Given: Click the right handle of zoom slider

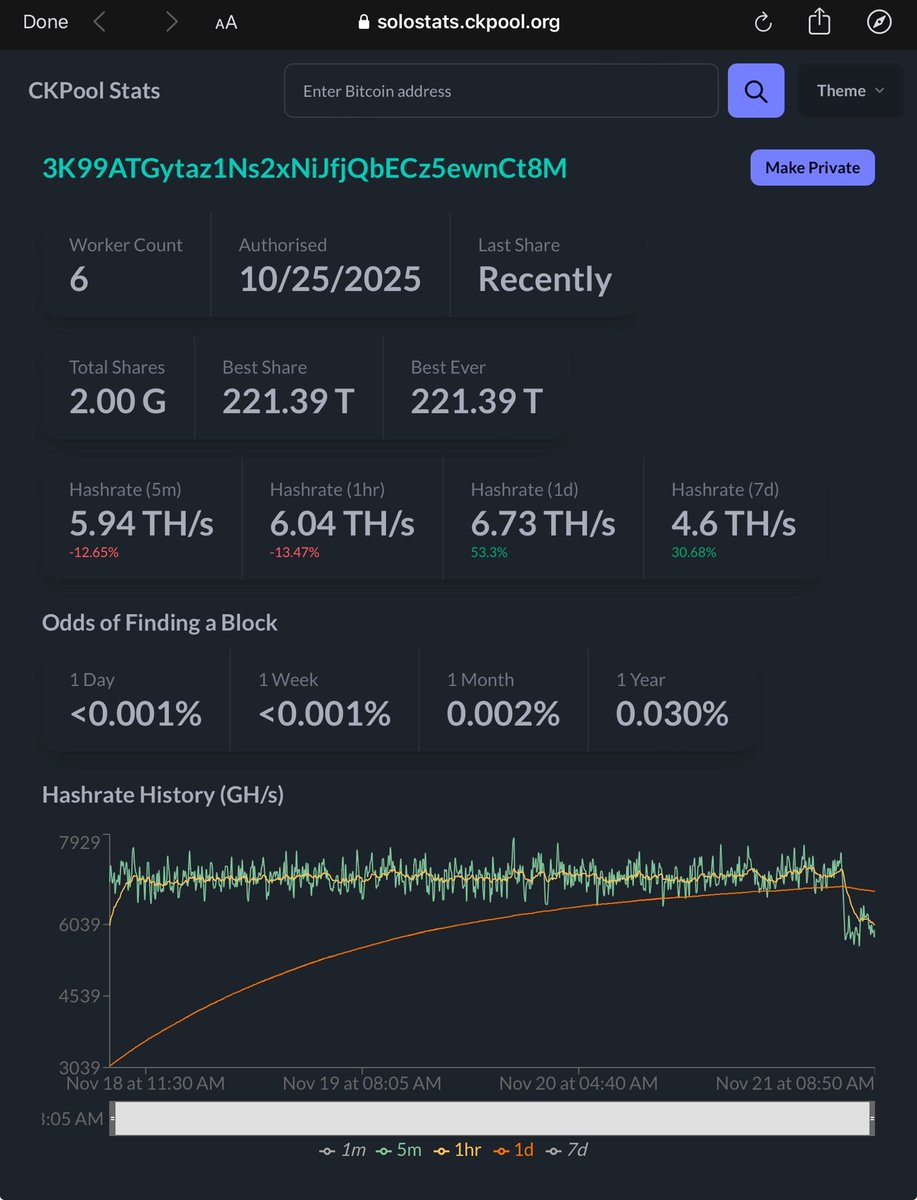Looking at the screenshot, I should 871,1118.
